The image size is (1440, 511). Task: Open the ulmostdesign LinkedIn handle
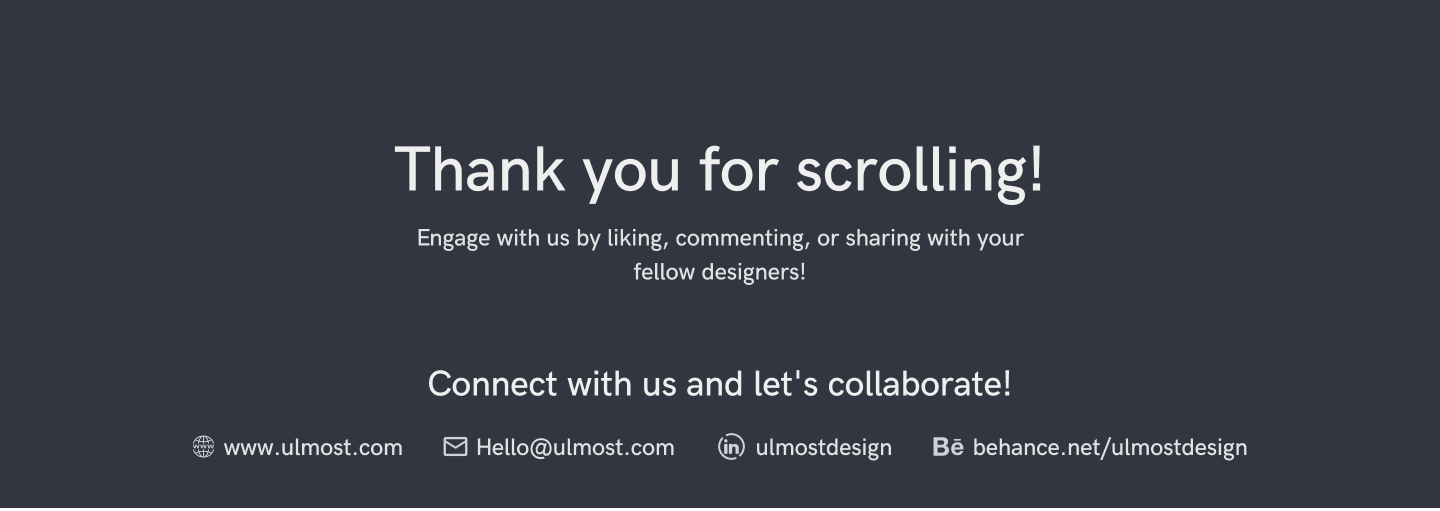point(823,447)
